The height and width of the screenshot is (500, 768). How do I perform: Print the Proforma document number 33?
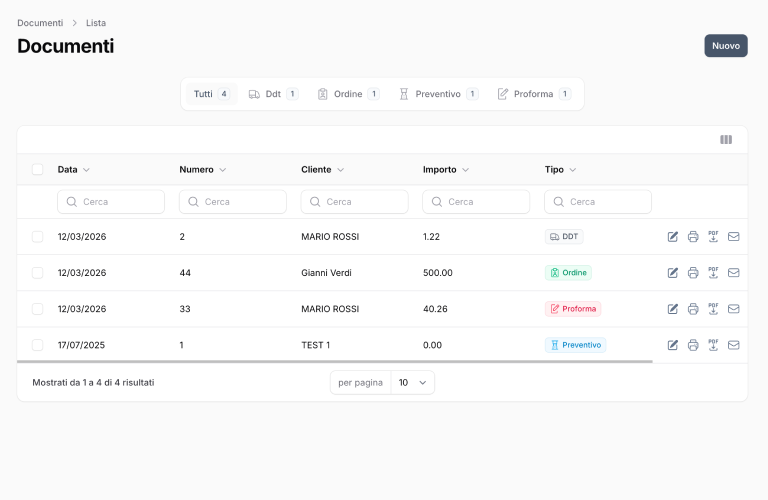pos(693,309)
